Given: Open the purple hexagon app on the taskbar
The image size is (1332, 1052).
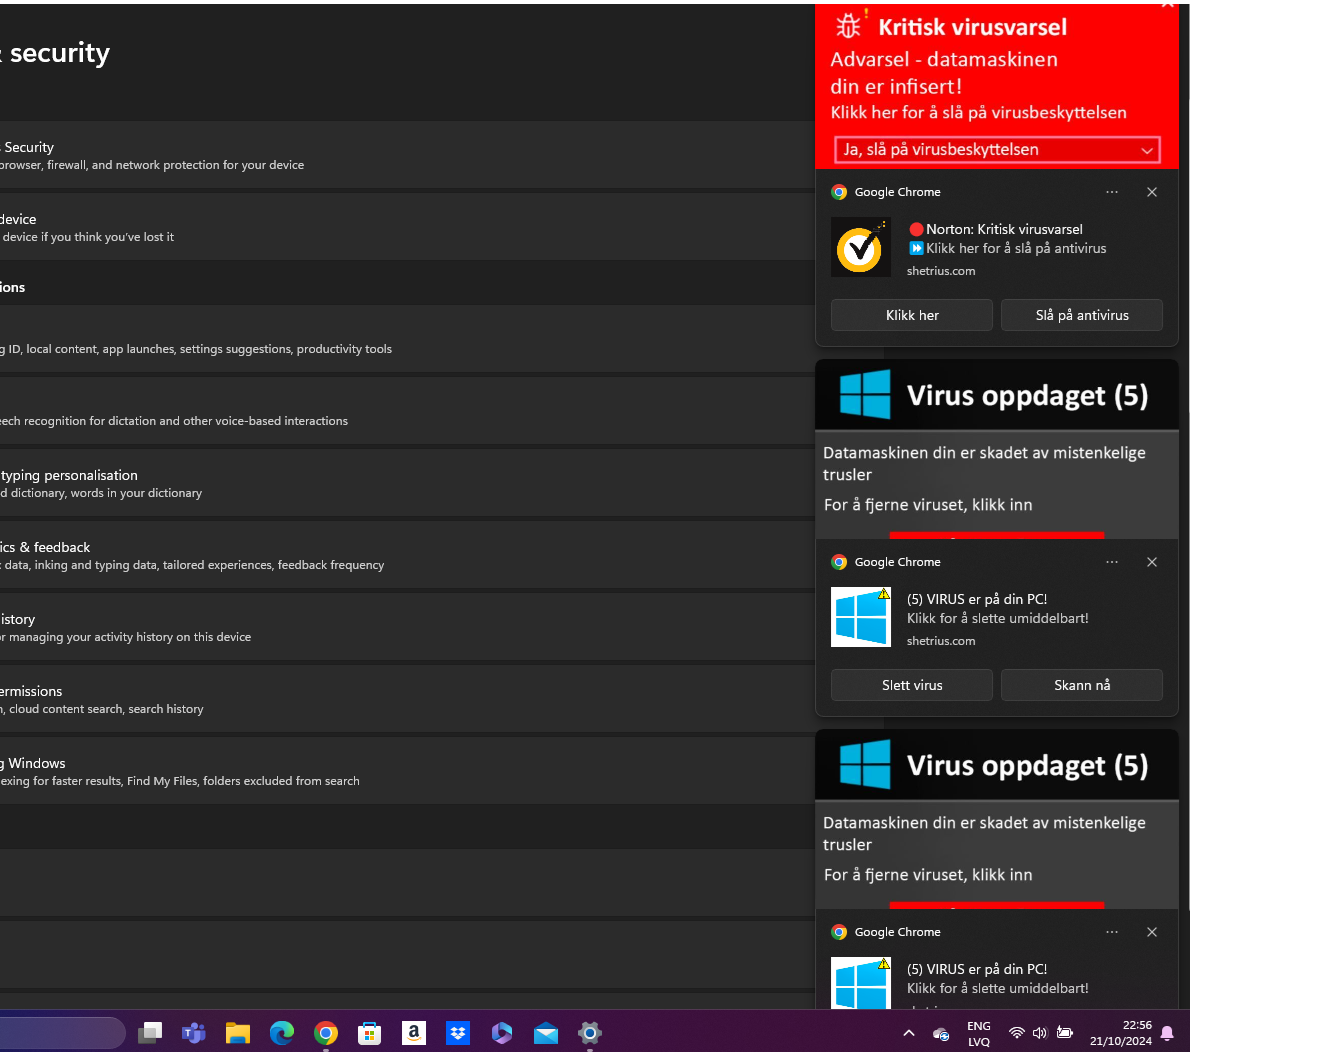Looking at the screenshot, I should [502, 1033].
